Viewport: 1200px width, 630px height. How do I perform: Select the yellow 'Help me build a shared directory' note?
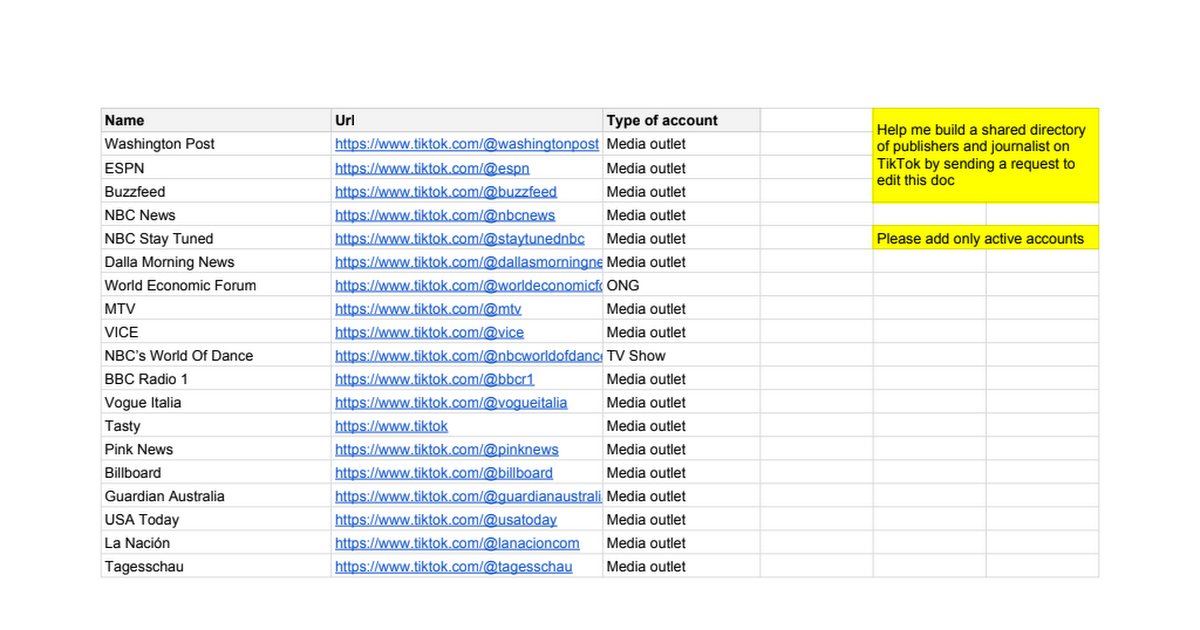pos(986,155)
